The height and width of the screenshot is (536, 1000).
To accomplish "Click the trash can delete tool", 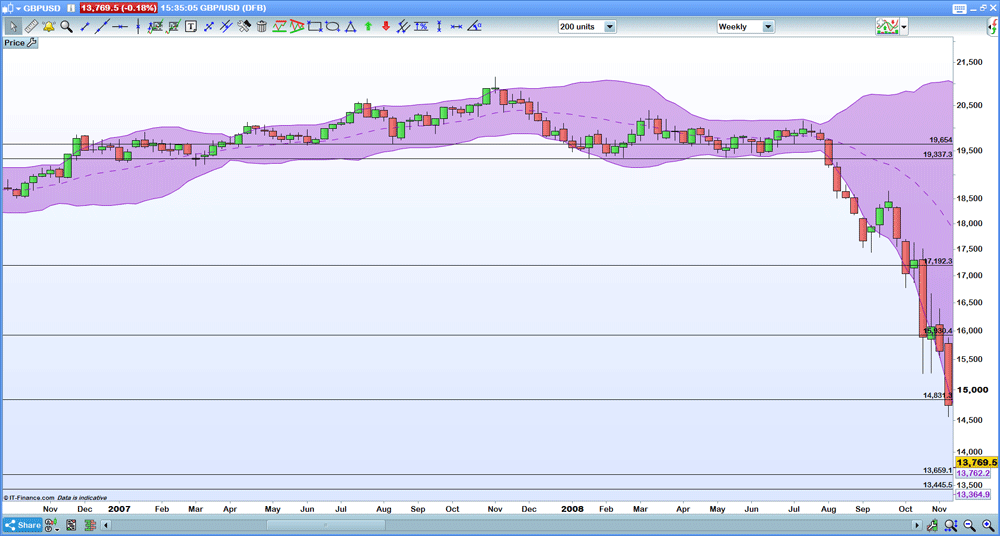I will click(x=261, y=27).
